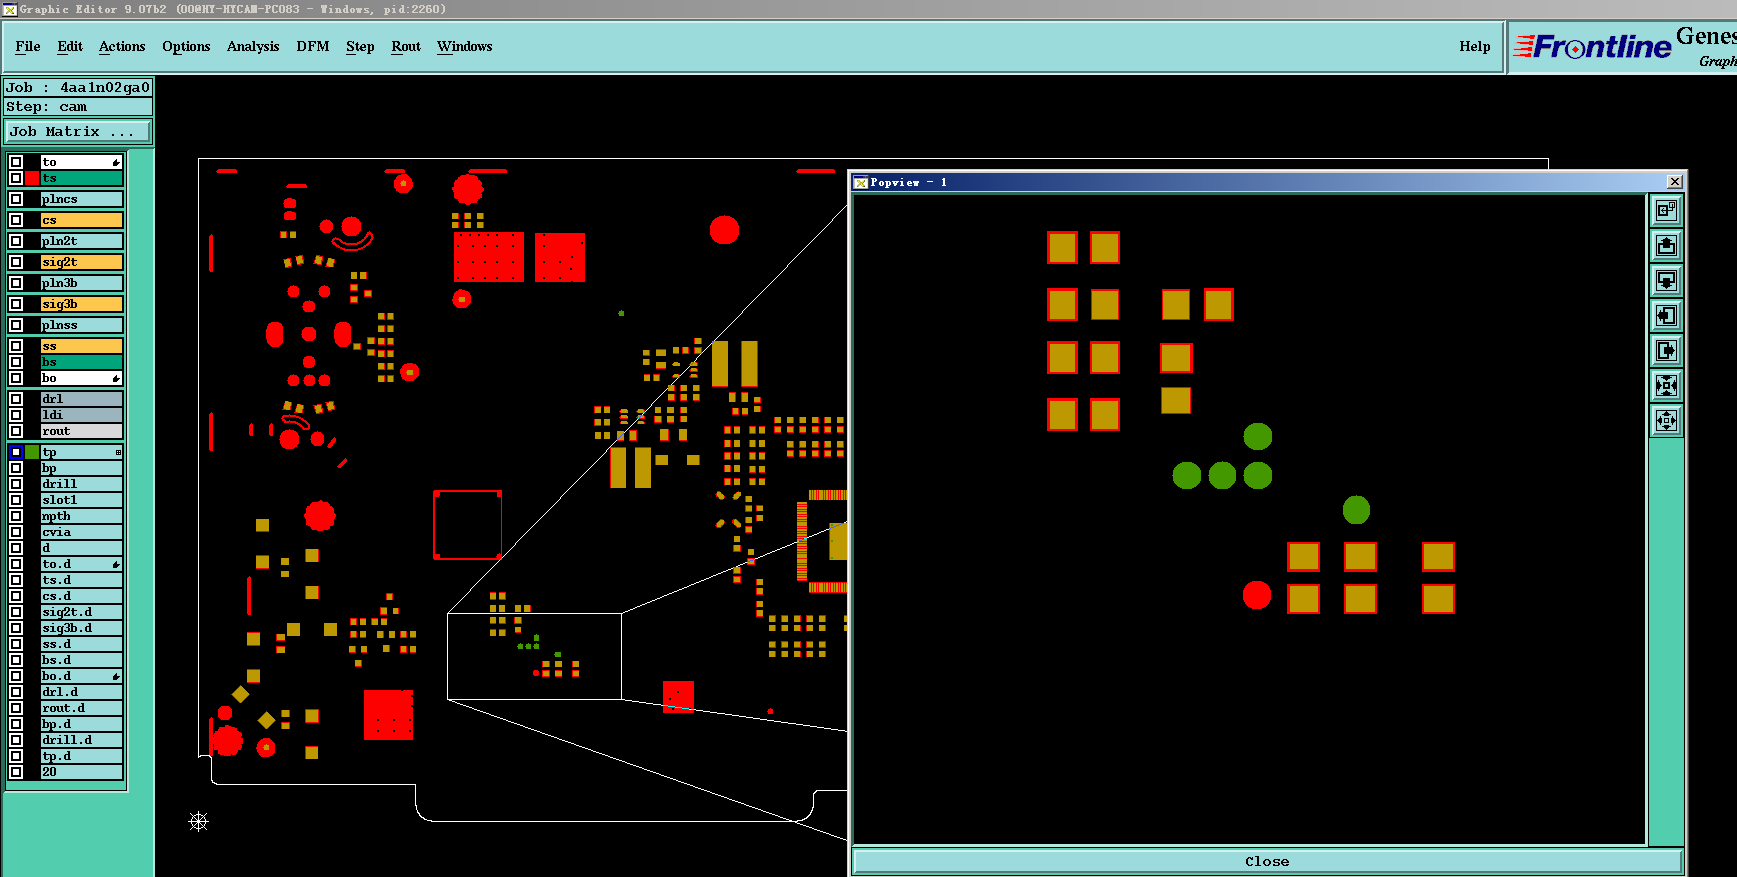Click the Close button in Popview
This screenshot has height=877, width=1737.
click(x=1267, y=861)
